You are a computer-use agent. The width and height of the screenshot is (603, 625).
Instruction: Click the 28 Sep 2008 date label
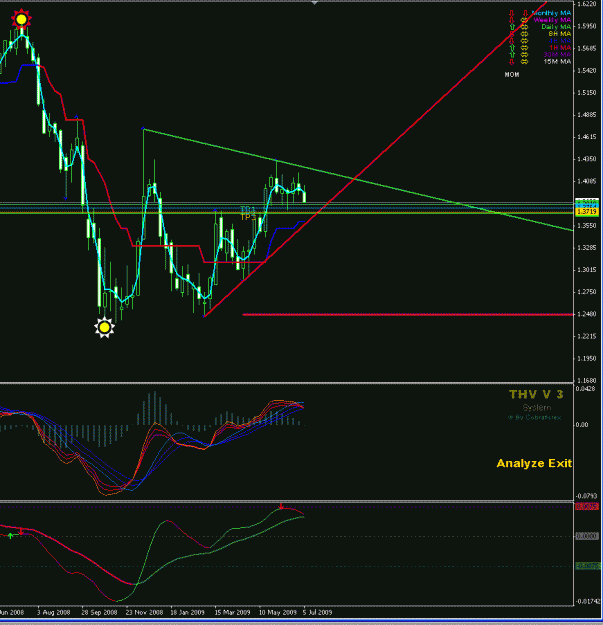[99, 612]
